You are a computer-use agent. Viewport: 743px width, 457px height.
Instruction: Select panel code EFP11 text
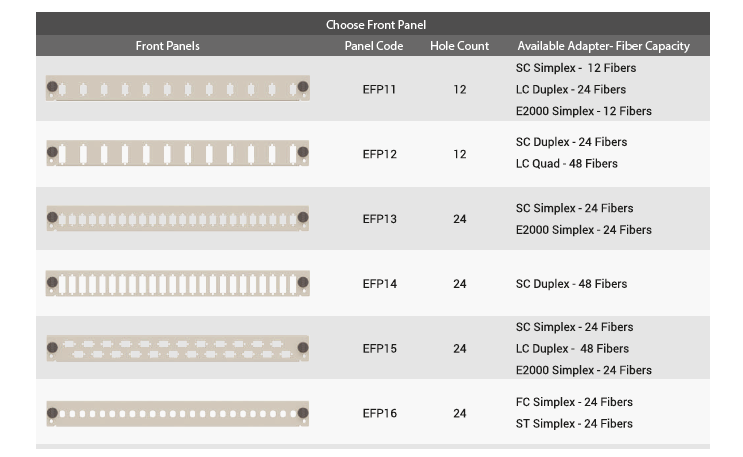click(x=379, y=89)
